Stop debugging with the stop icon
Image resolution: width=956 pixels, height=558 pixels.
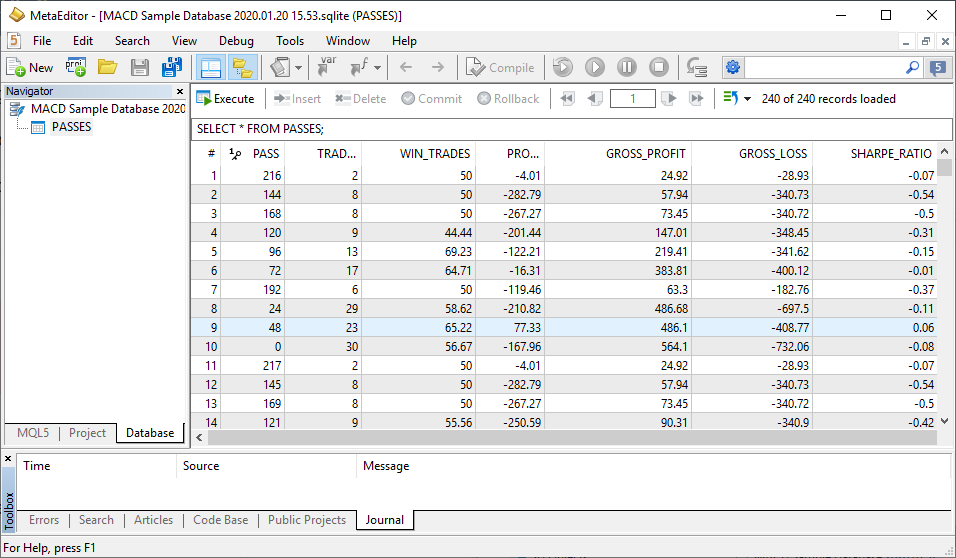click(658, 67)
